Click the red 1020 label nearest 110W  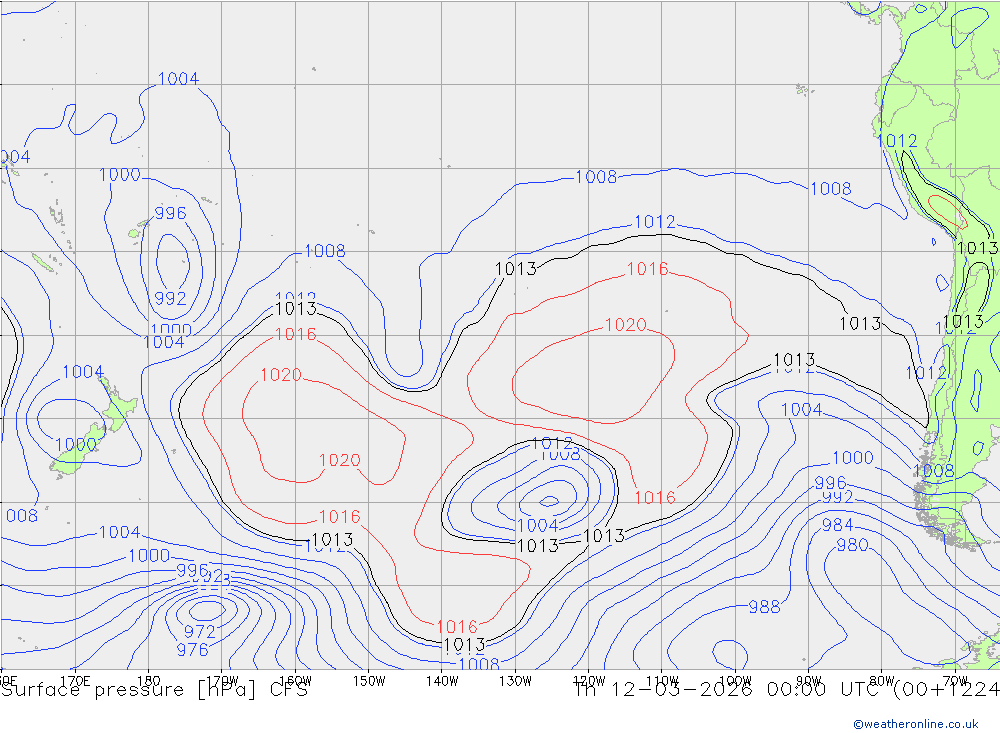[625, 325]
